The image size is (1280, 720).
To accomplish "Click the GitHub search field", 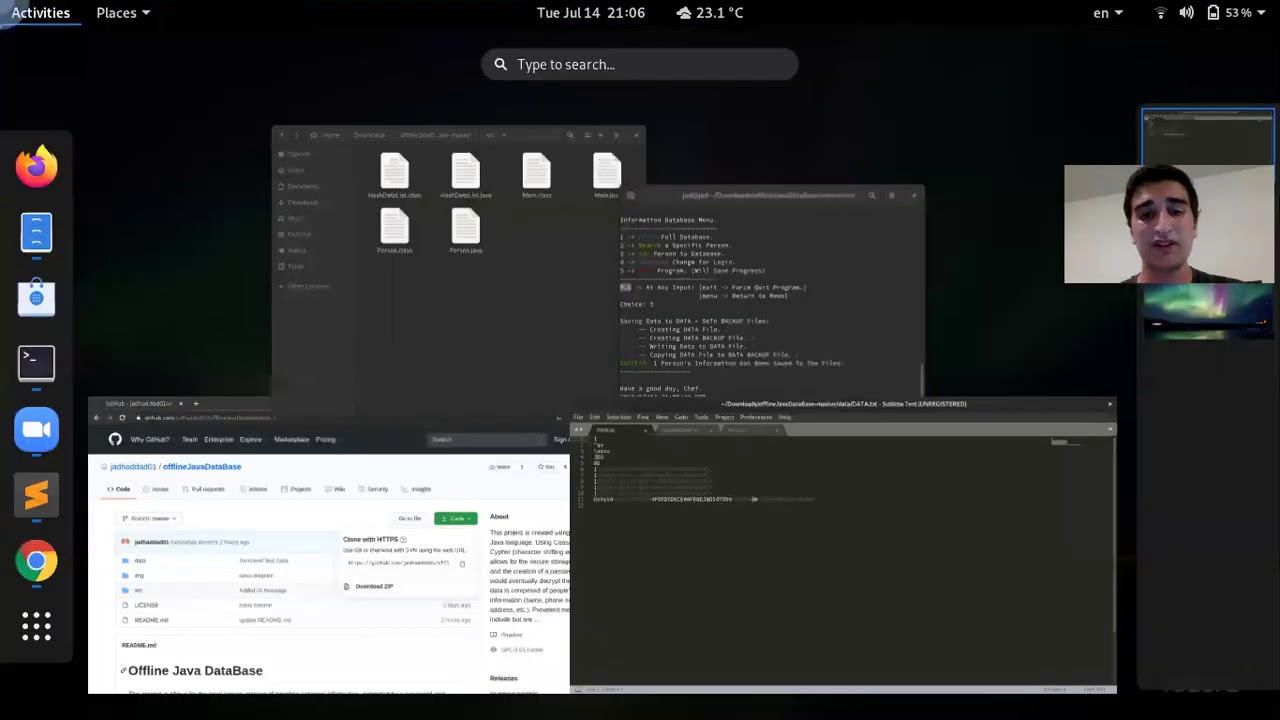I will pyautogui.click(x=485, y=439).
